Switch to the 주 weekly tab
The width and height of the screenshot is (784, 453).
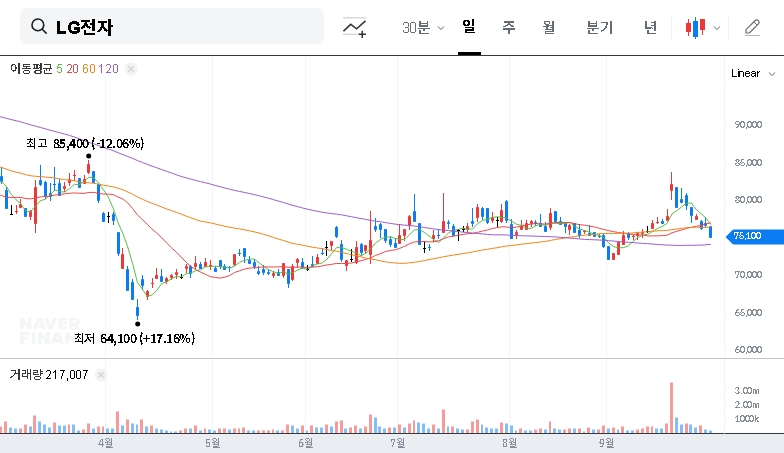[x=508, y=27]
